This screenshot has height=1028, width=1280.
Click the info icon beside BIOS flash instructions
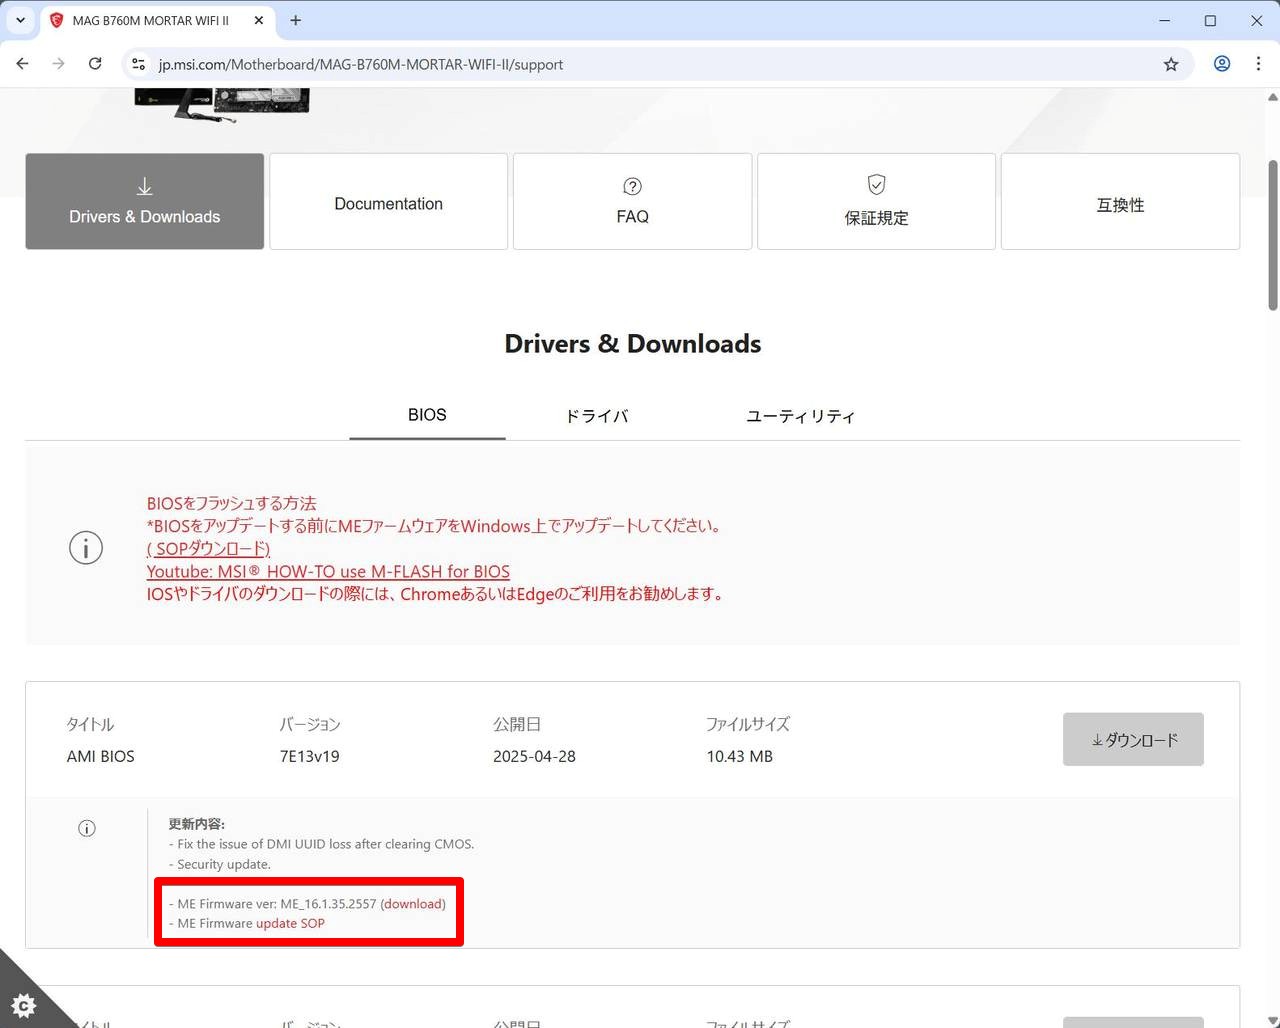[x=86, y=548]
